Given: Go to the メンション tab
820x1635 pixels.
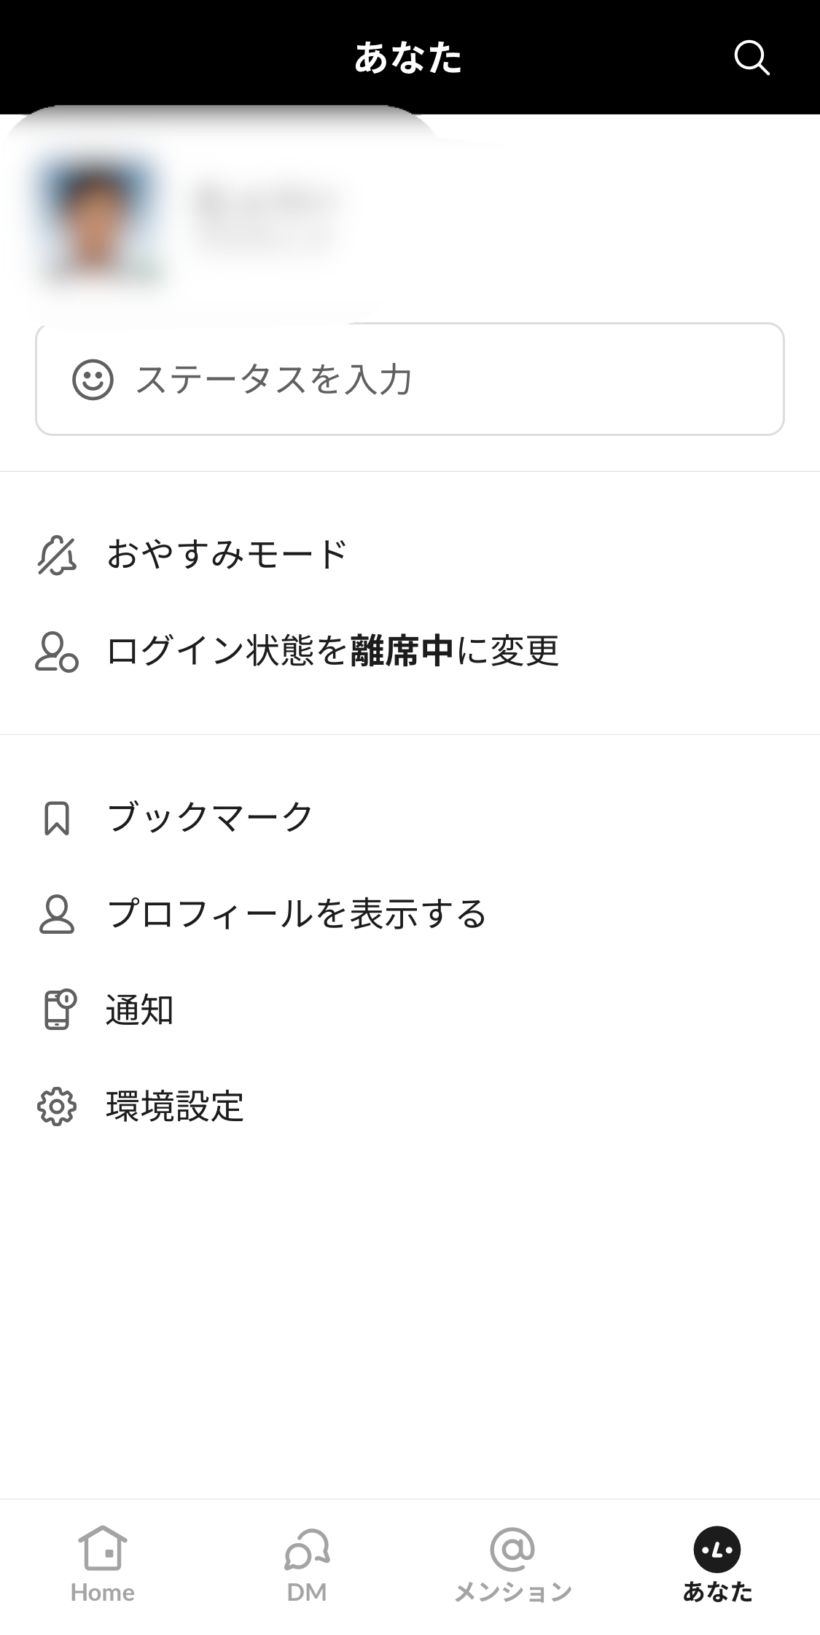Looking at the screenshot, I should coord(512,1563).
